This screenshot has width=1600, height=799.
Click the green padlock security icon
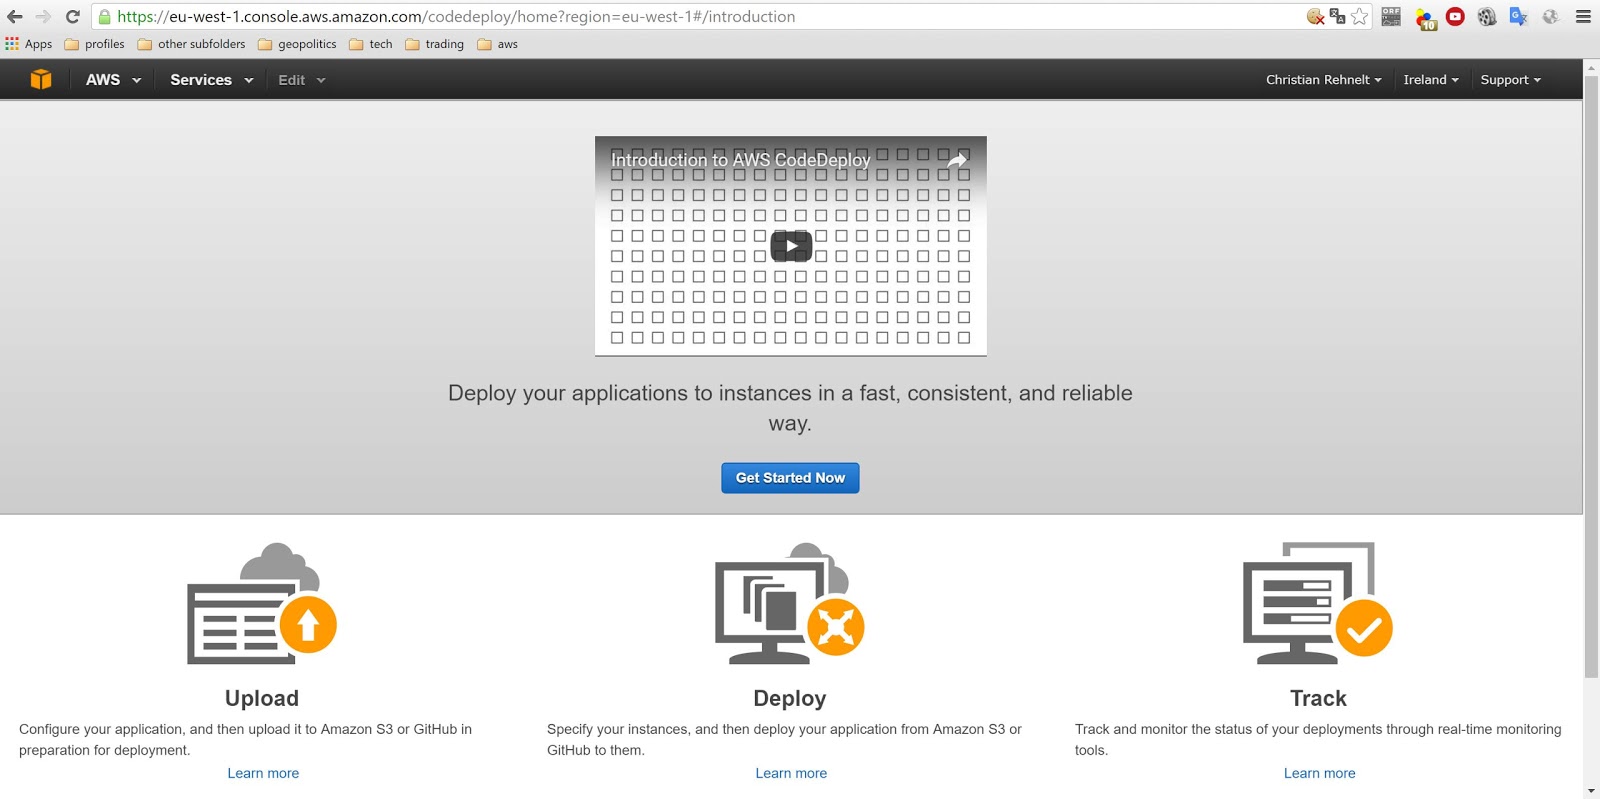coord(104,17)
